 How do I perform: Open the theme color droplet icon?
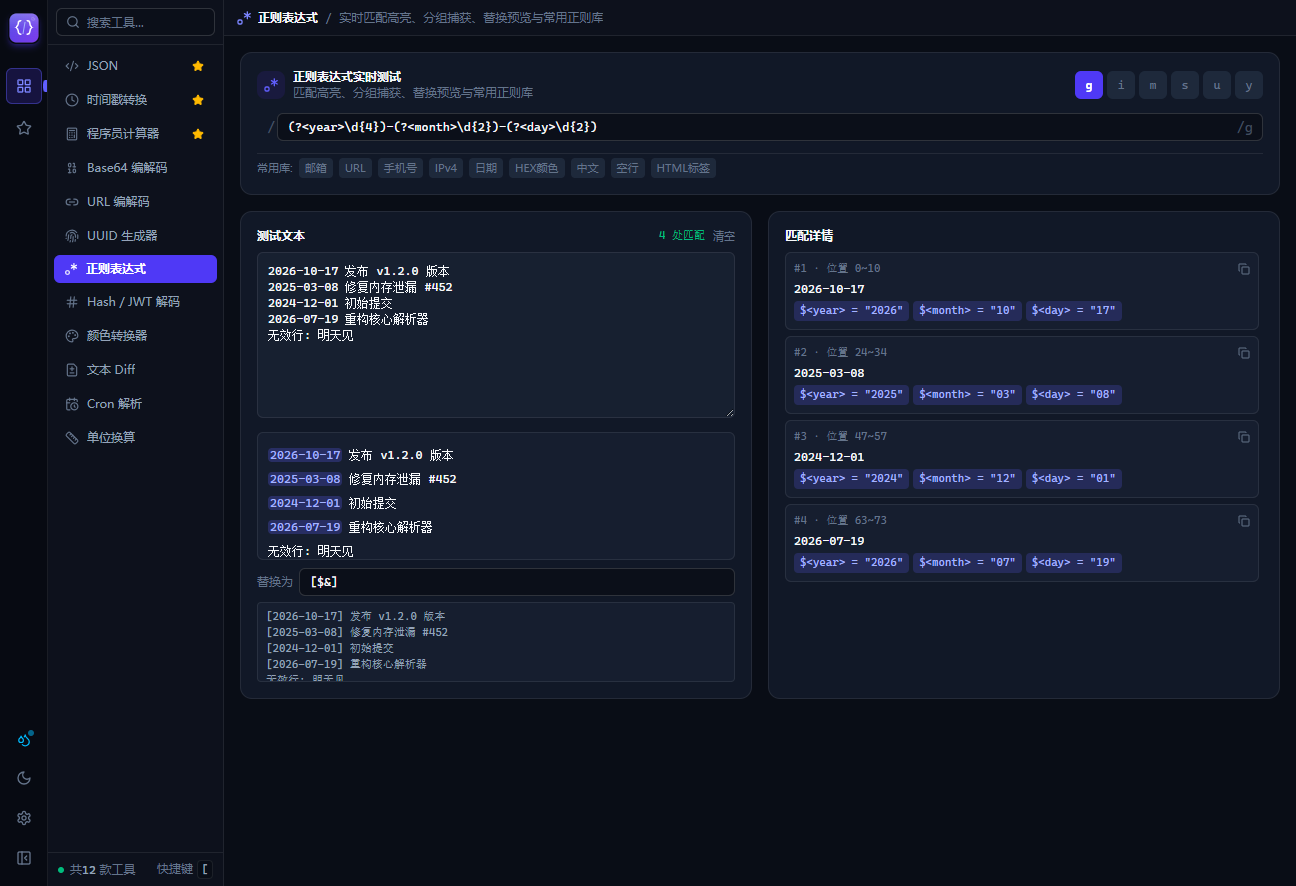coord(24,740)
